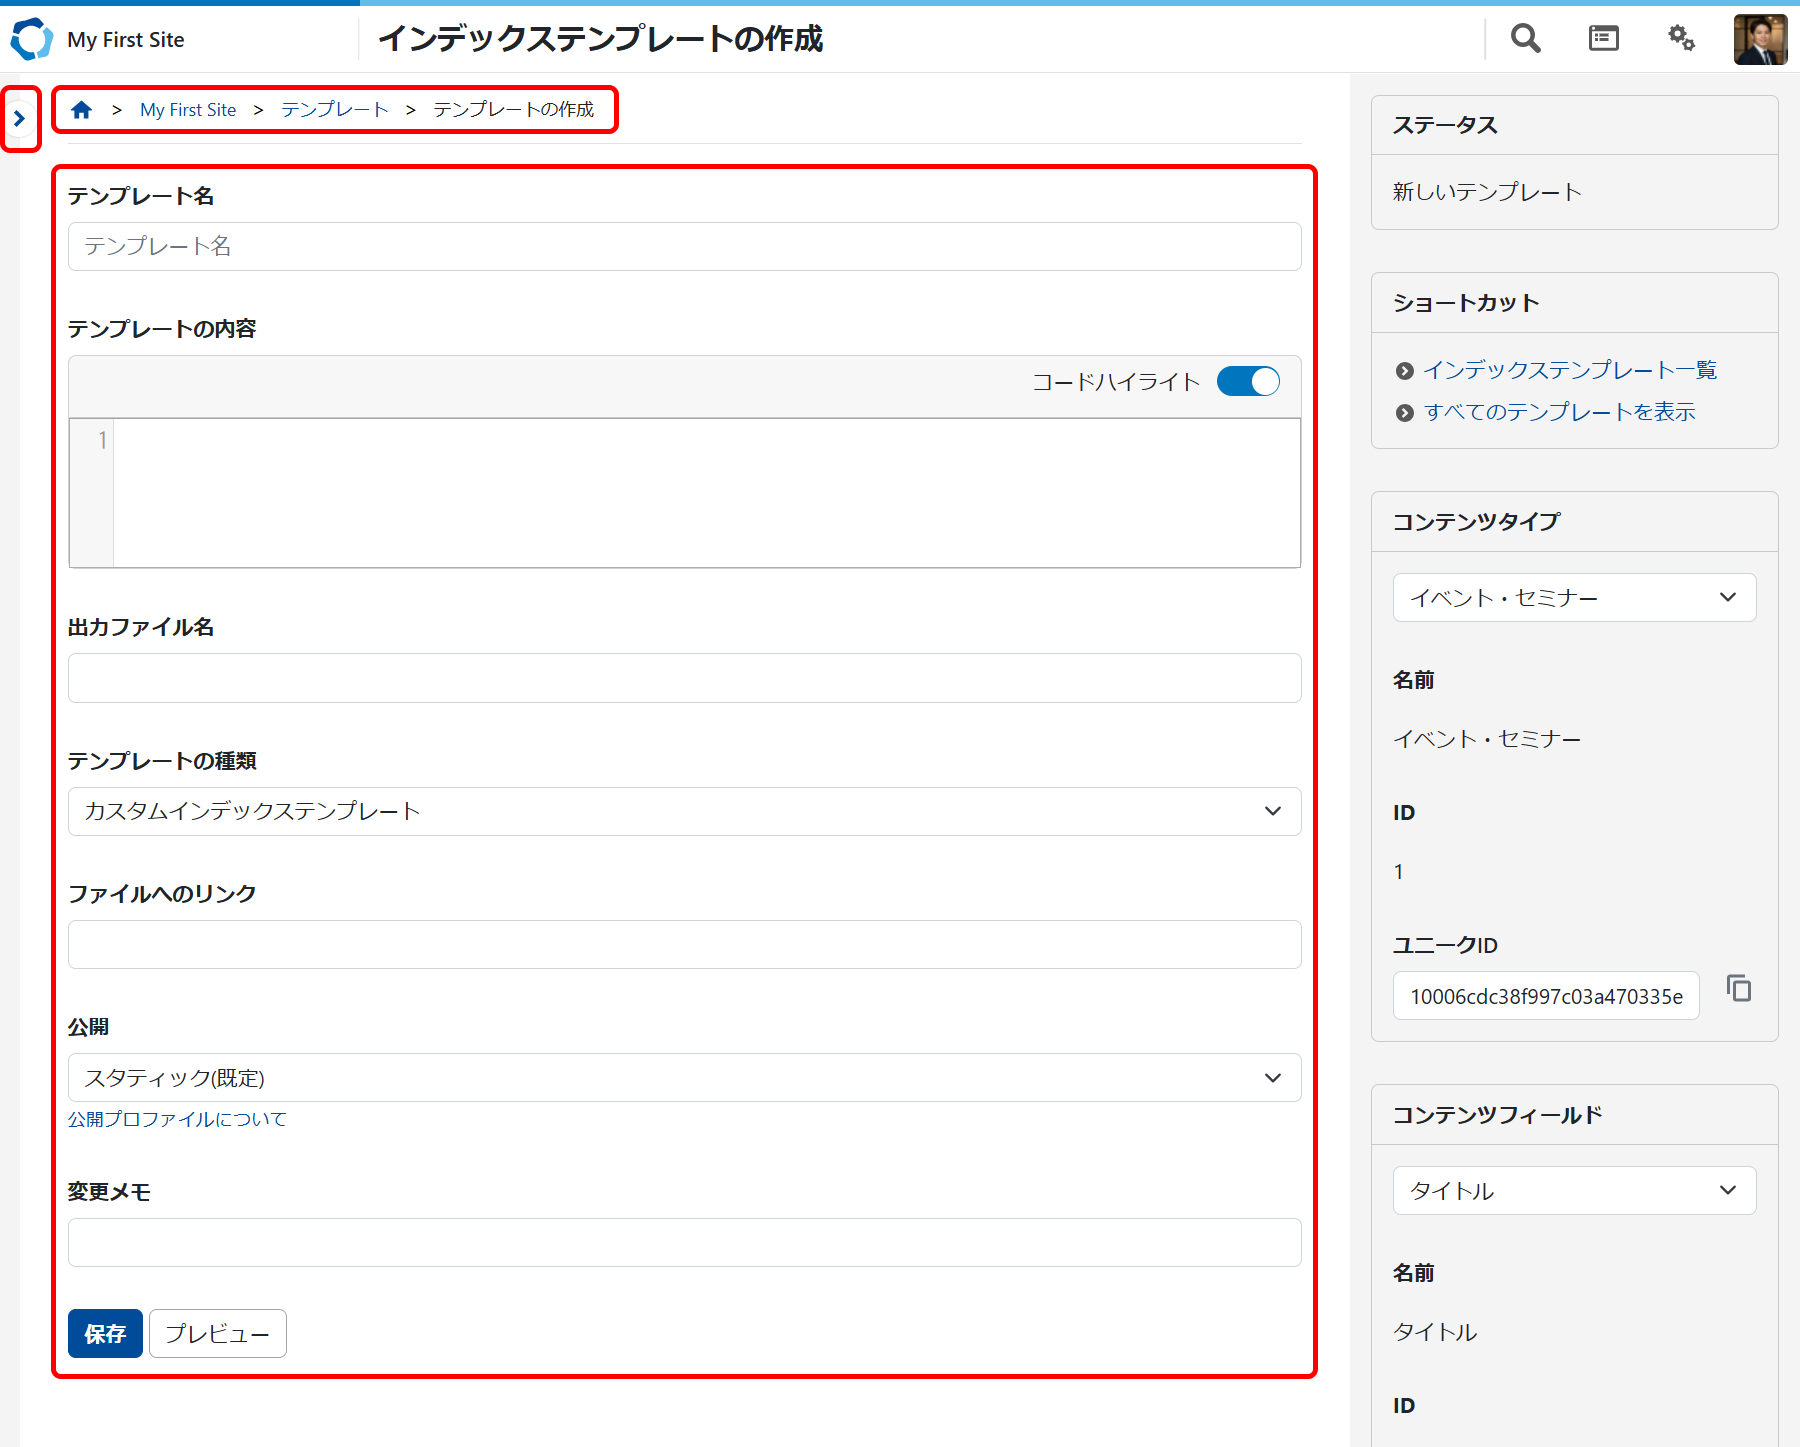The image size is (1800, 1447).
Task: Open インデックステンプレート一覧 shortcut link
Action: point(1569,371)
